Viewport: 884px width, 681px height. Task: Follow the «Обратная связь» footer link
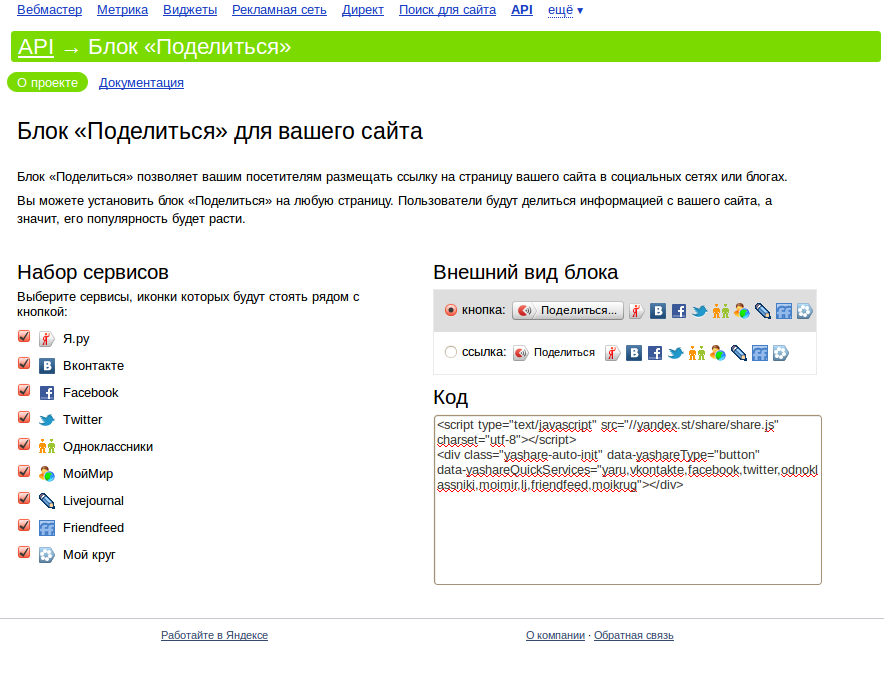click(634, 635)
